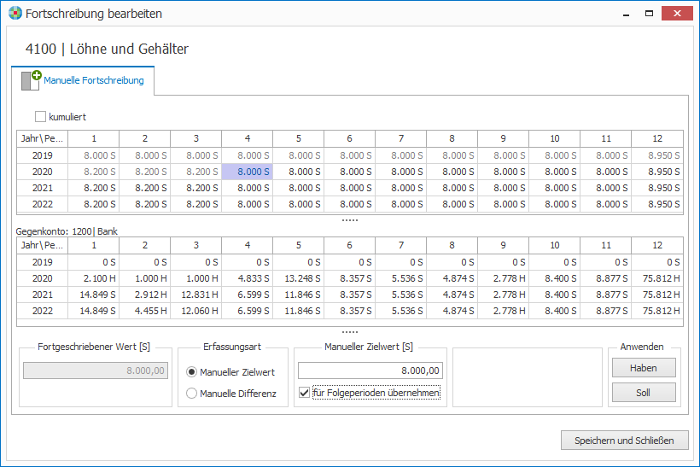Click row label 2021 in Gegenkonto table

pyautogui.click(x=42, y=295)
